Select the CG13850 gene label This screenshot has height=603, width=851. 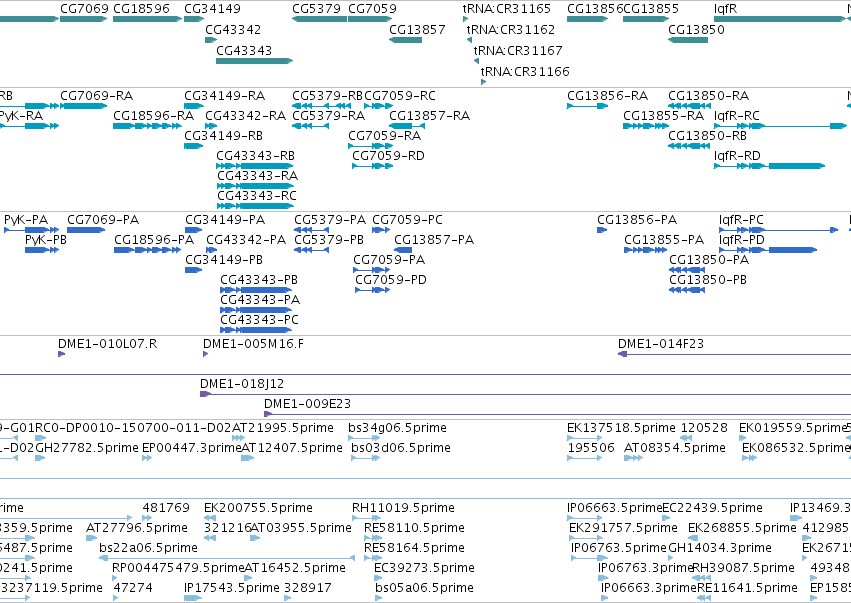point(696,29)
